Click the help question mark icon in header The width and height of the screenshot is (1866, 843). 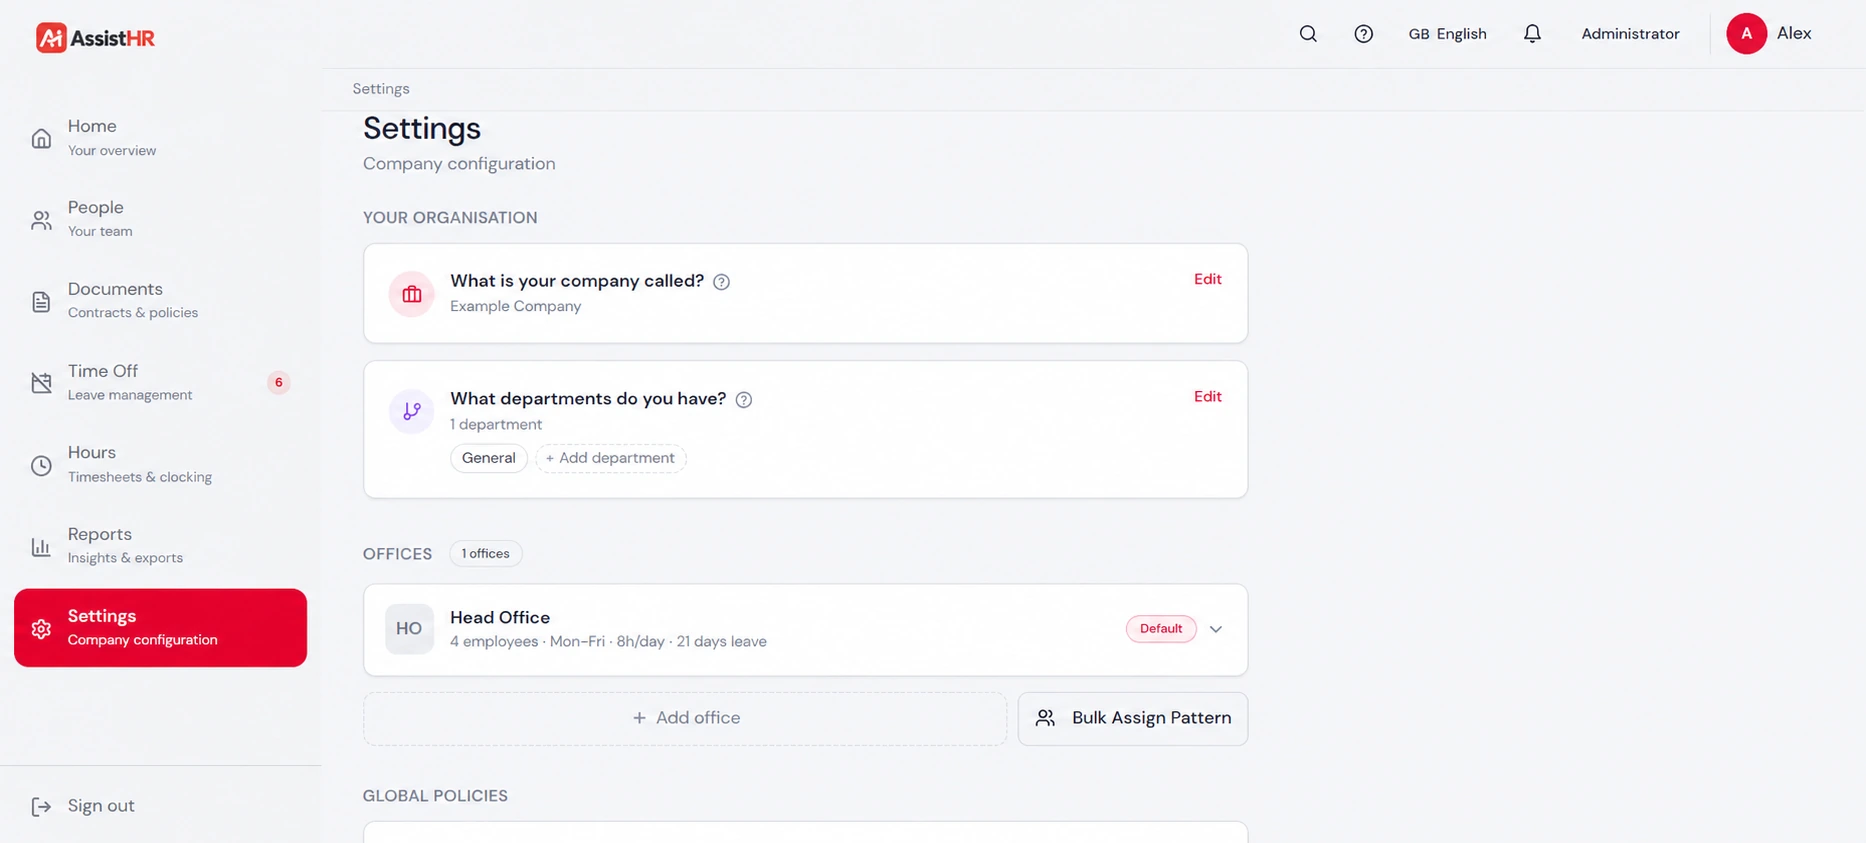tap(1363, 34)
